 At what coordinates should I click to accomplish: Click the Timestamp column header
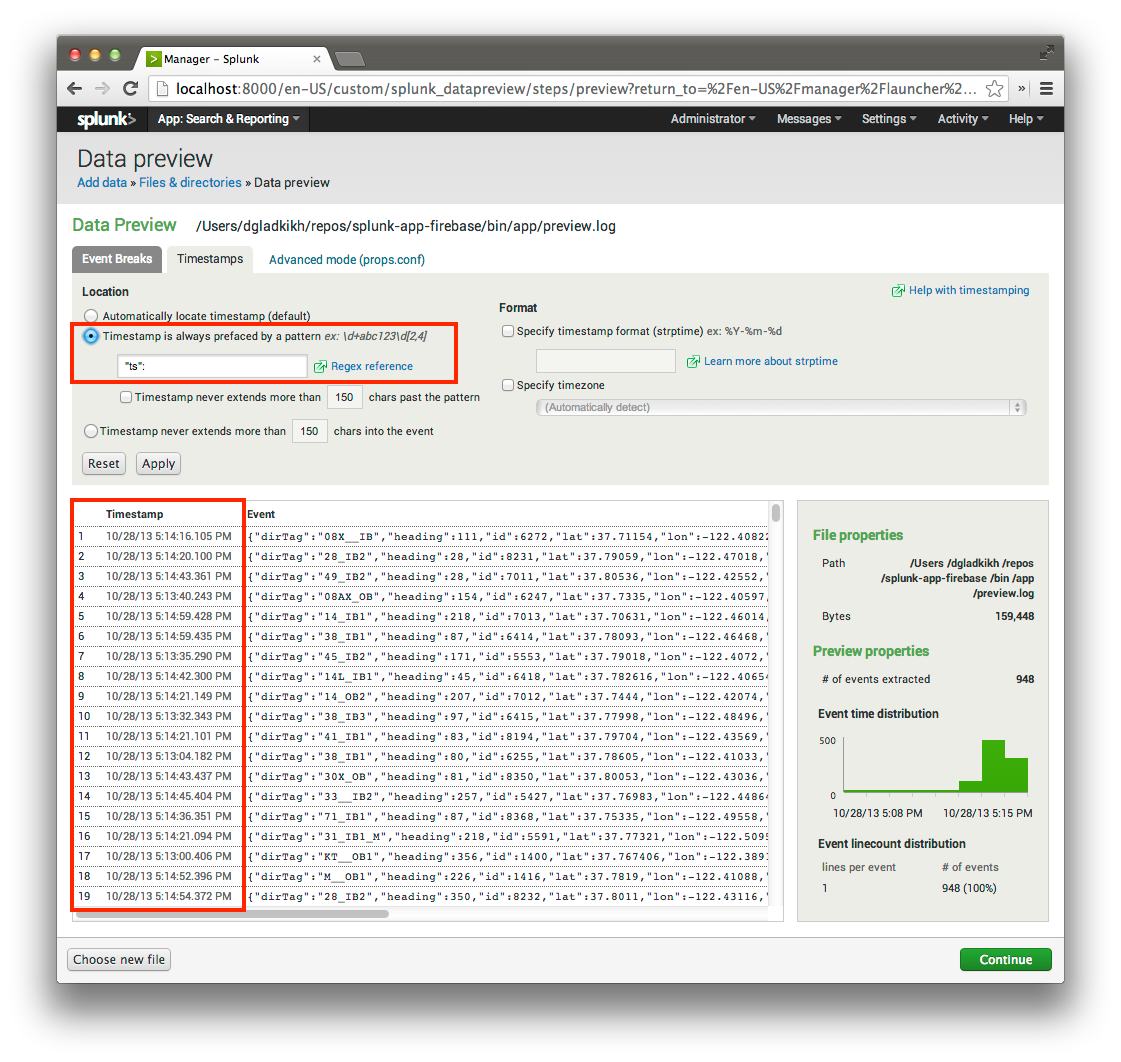(x=134, y=514)
